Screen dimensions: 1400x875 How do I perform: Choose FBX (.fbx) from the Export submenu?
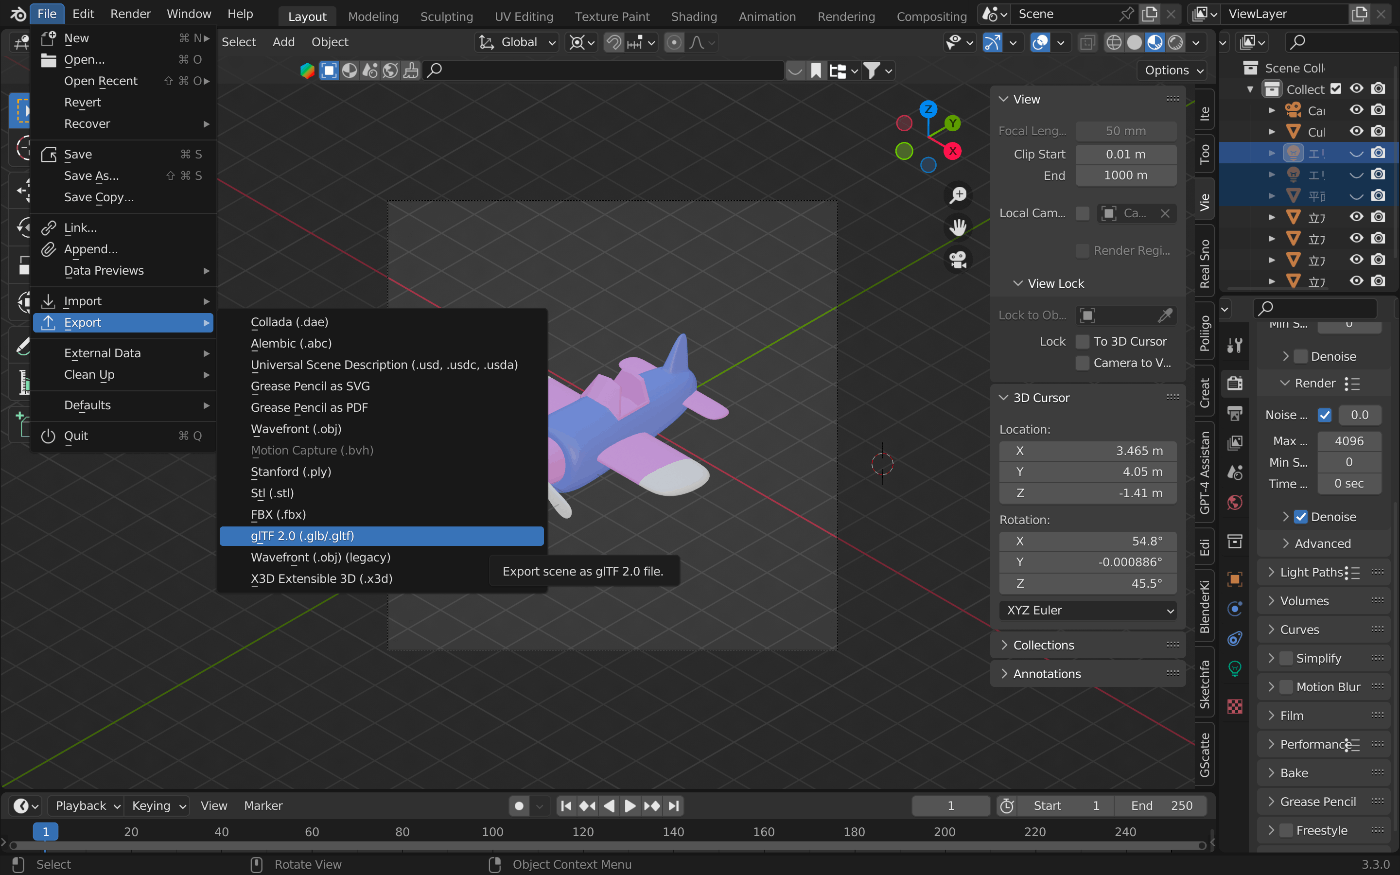[382, 515]
